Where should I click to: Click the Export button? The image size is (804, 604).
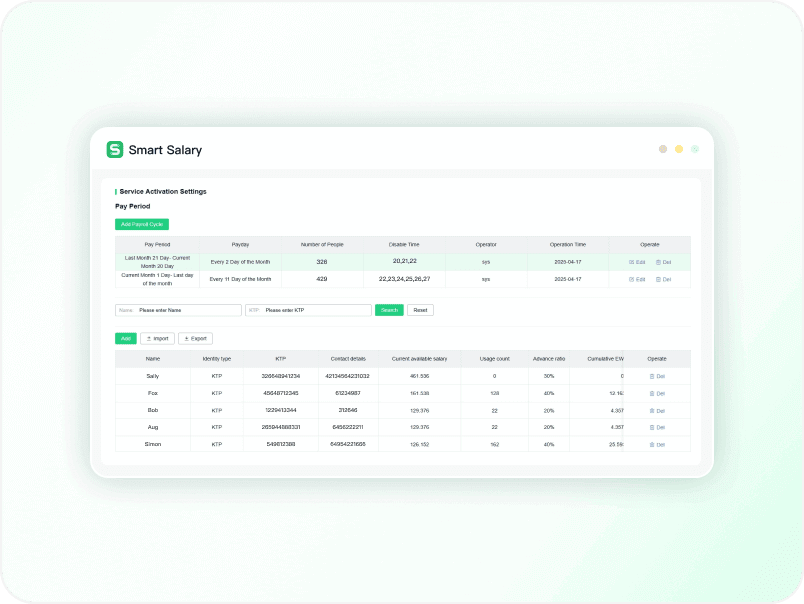(195, 339)
